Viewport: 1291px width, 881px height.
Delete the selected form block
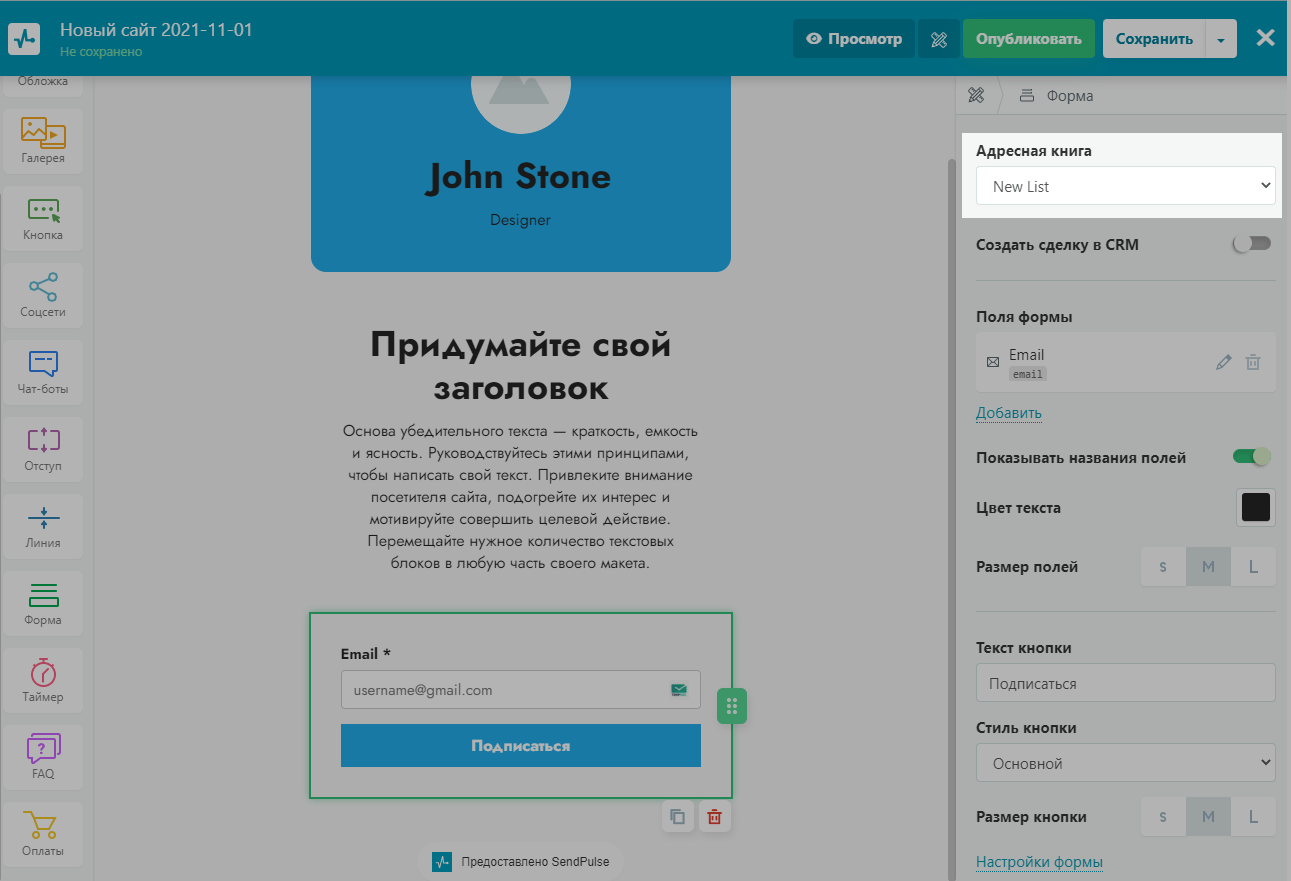[714, 817]
